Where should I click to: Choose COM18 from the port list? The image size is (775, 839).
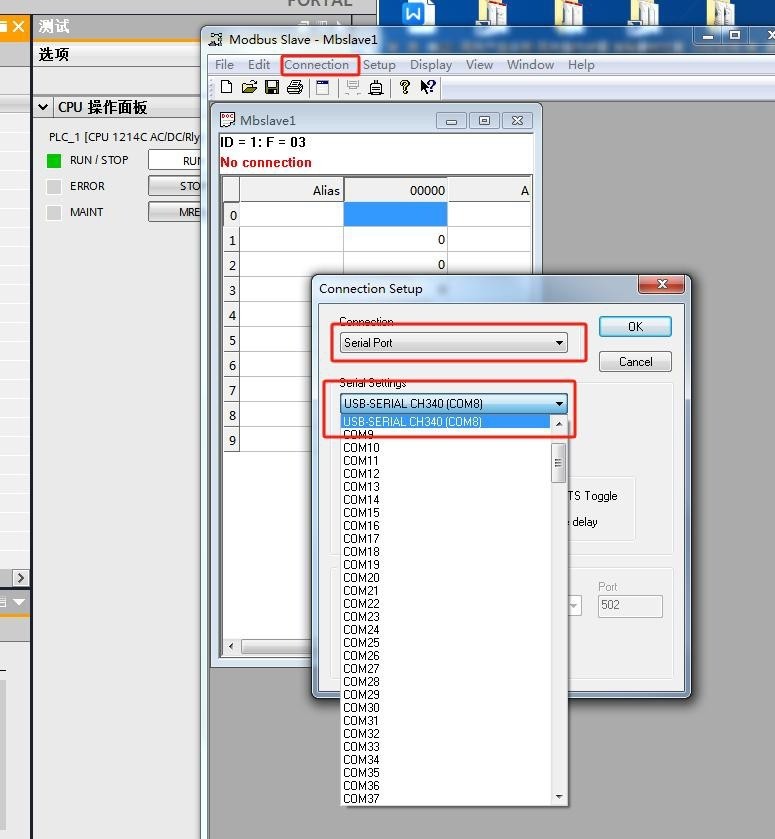(445, 552)
